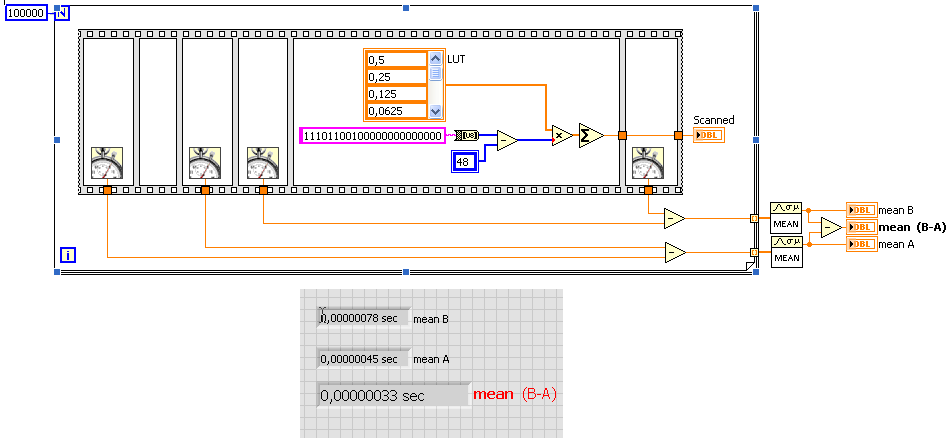Click the loop output tunnel feeding the lower MEAN
Screen dimensions: 952x444
point(754,252)
